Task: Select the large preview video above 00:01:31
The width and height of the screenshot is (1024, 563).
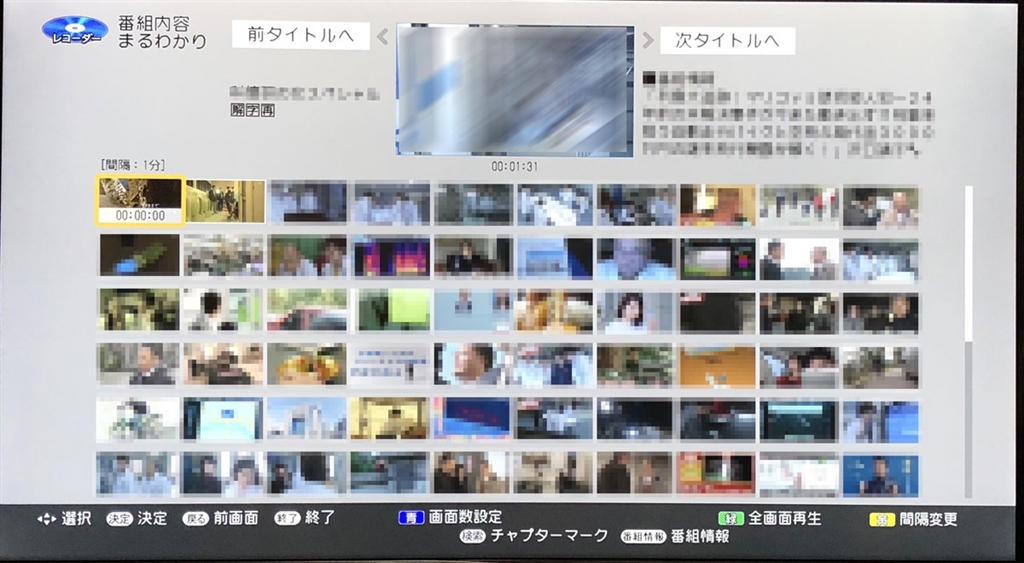Action: 515,90
